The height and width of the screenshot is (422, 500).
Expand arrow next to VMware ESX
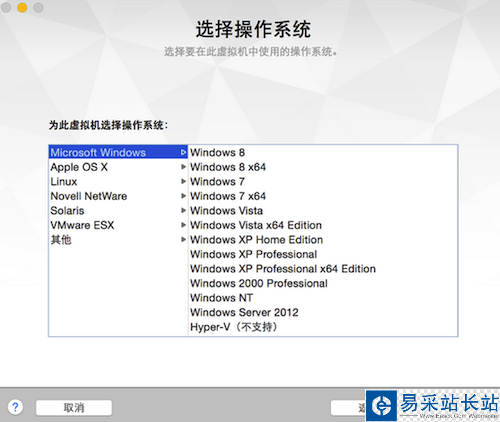click(183, 225)
